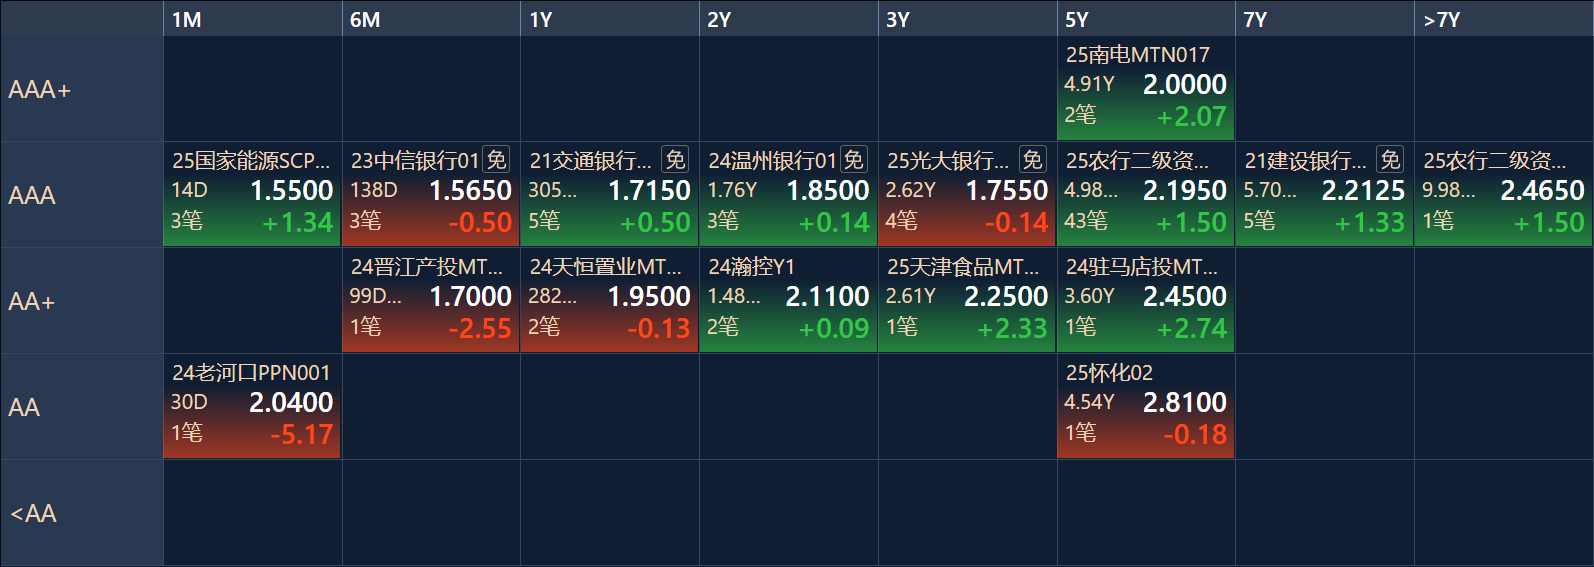Click the 免 badge on 24温州银行01
Screen dimensions: 1594x567
coord(853,160)
